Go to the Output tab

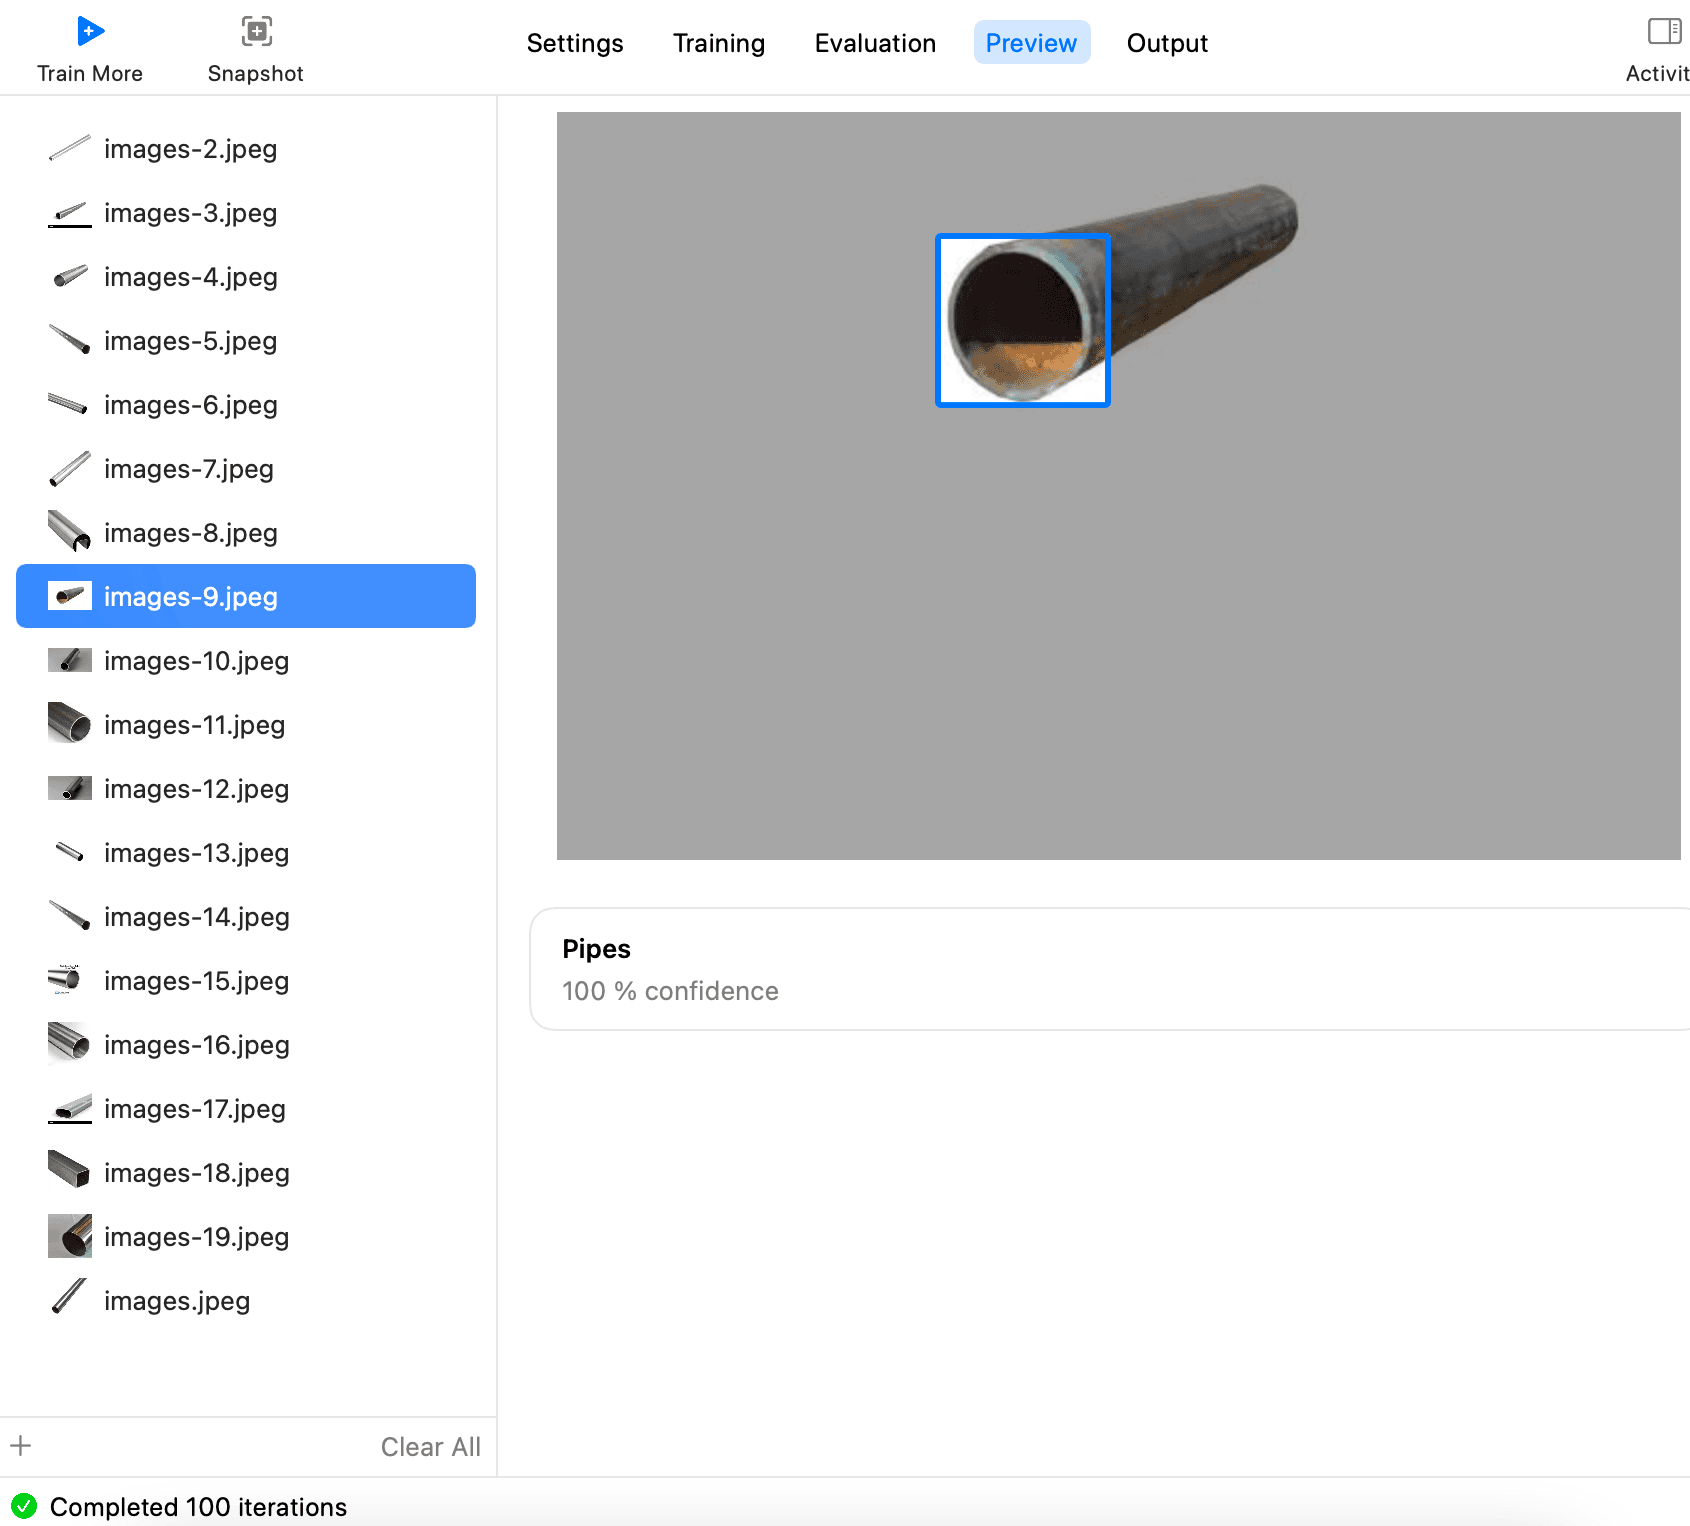tap(1167, 43)
